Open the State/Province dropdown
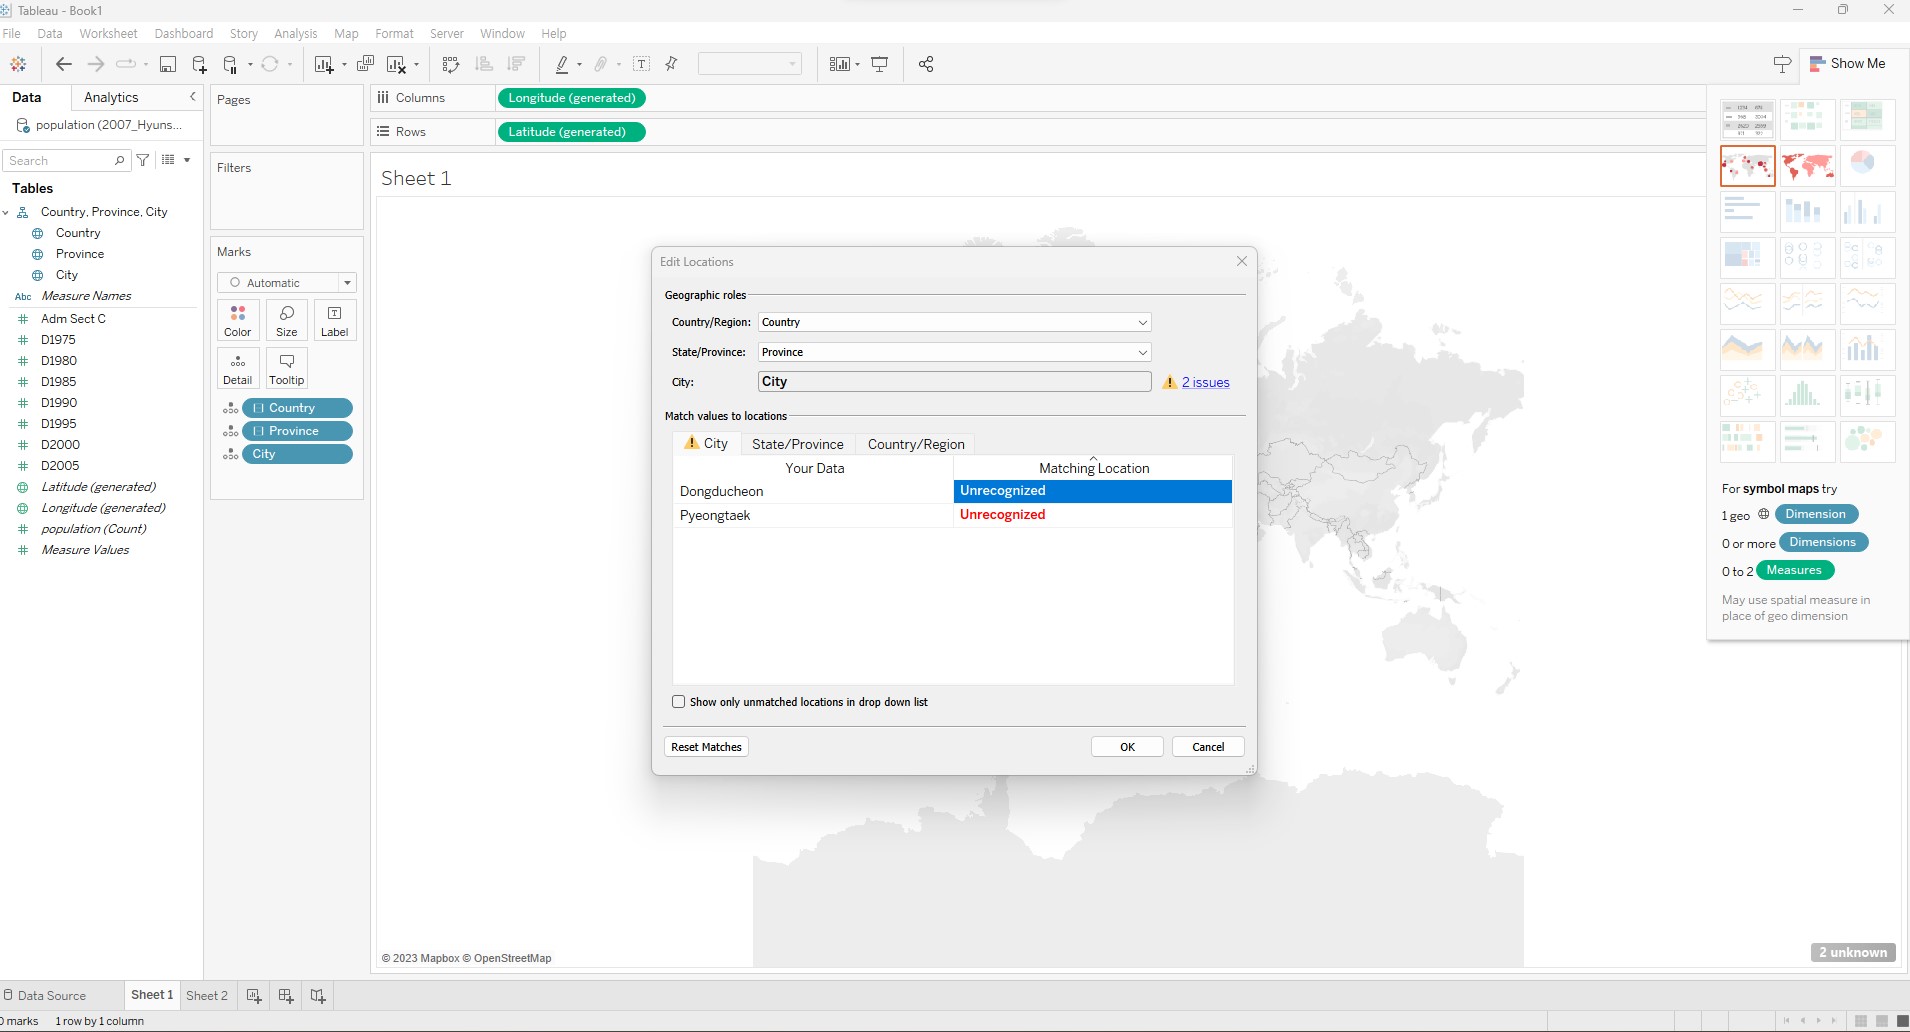This screenshot has width=1910, height=1032. [x=1142, y=352]
